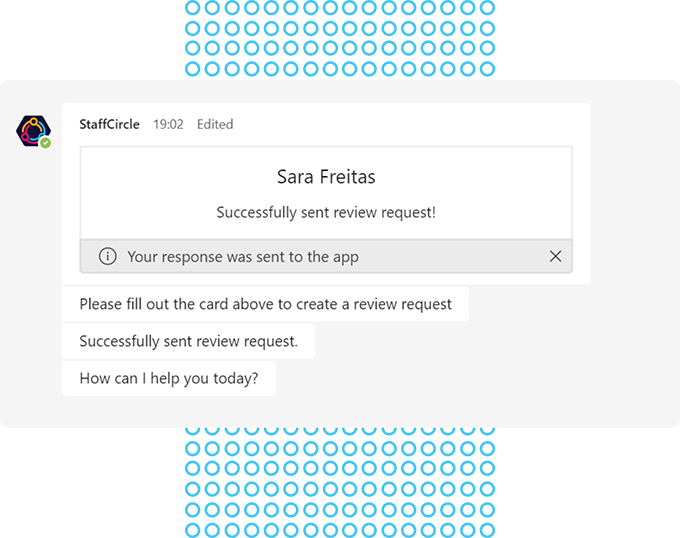Image resolution: width=680 pixels, height=538 pixels.
Task: Click the info icon in response banner
Action: click(108, 256)
